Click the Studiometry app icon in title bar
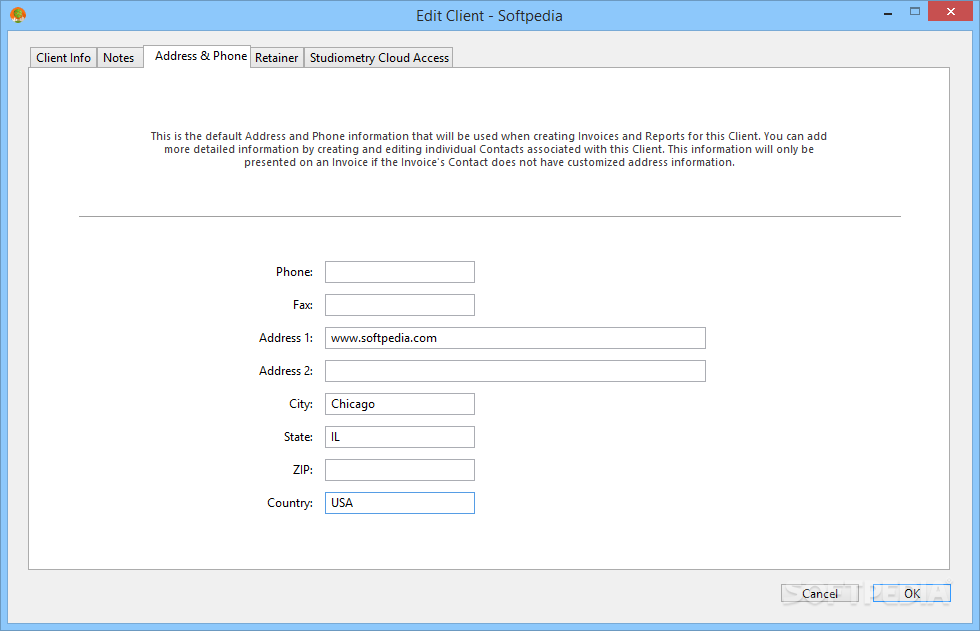The height and width of the screenshot is (631, 980). (x=18, y=14)
